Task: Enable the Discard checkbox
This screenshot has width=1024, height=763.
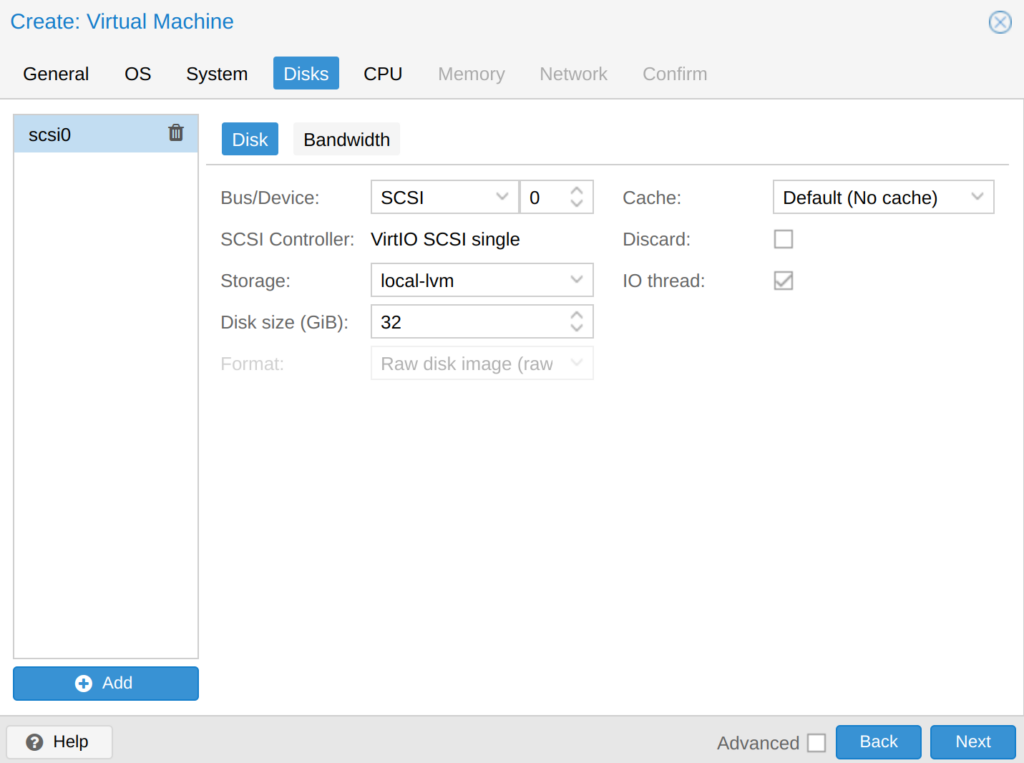Action: [x=783, y=239]
